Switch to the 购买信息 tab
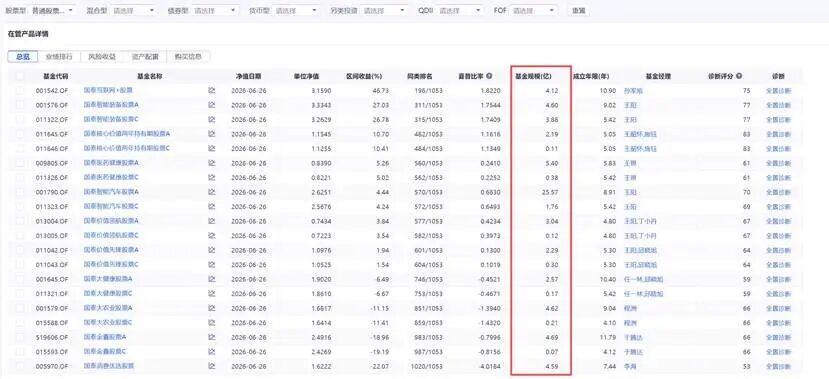This screenshot has width=829, height=379. [x=188, y=57]
